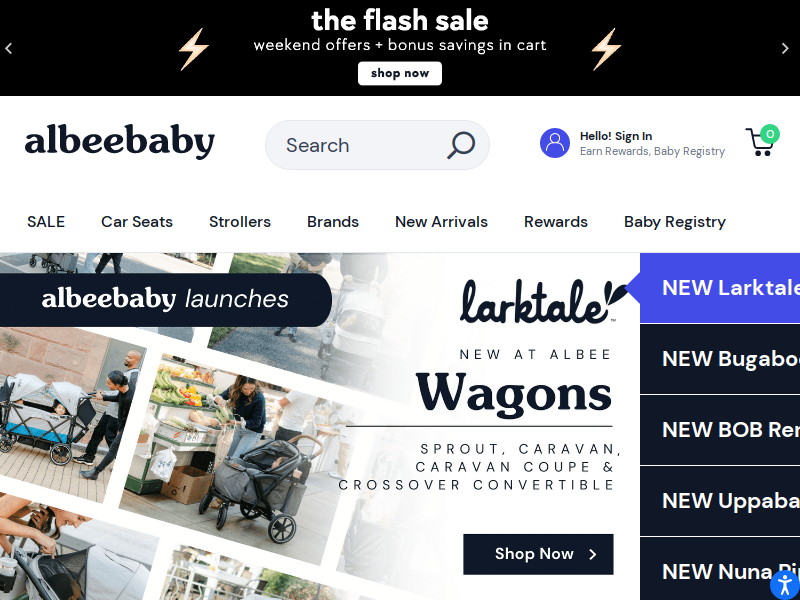
Task: Select the NEW Bugaboo slide tab
Action: point(720,359)
